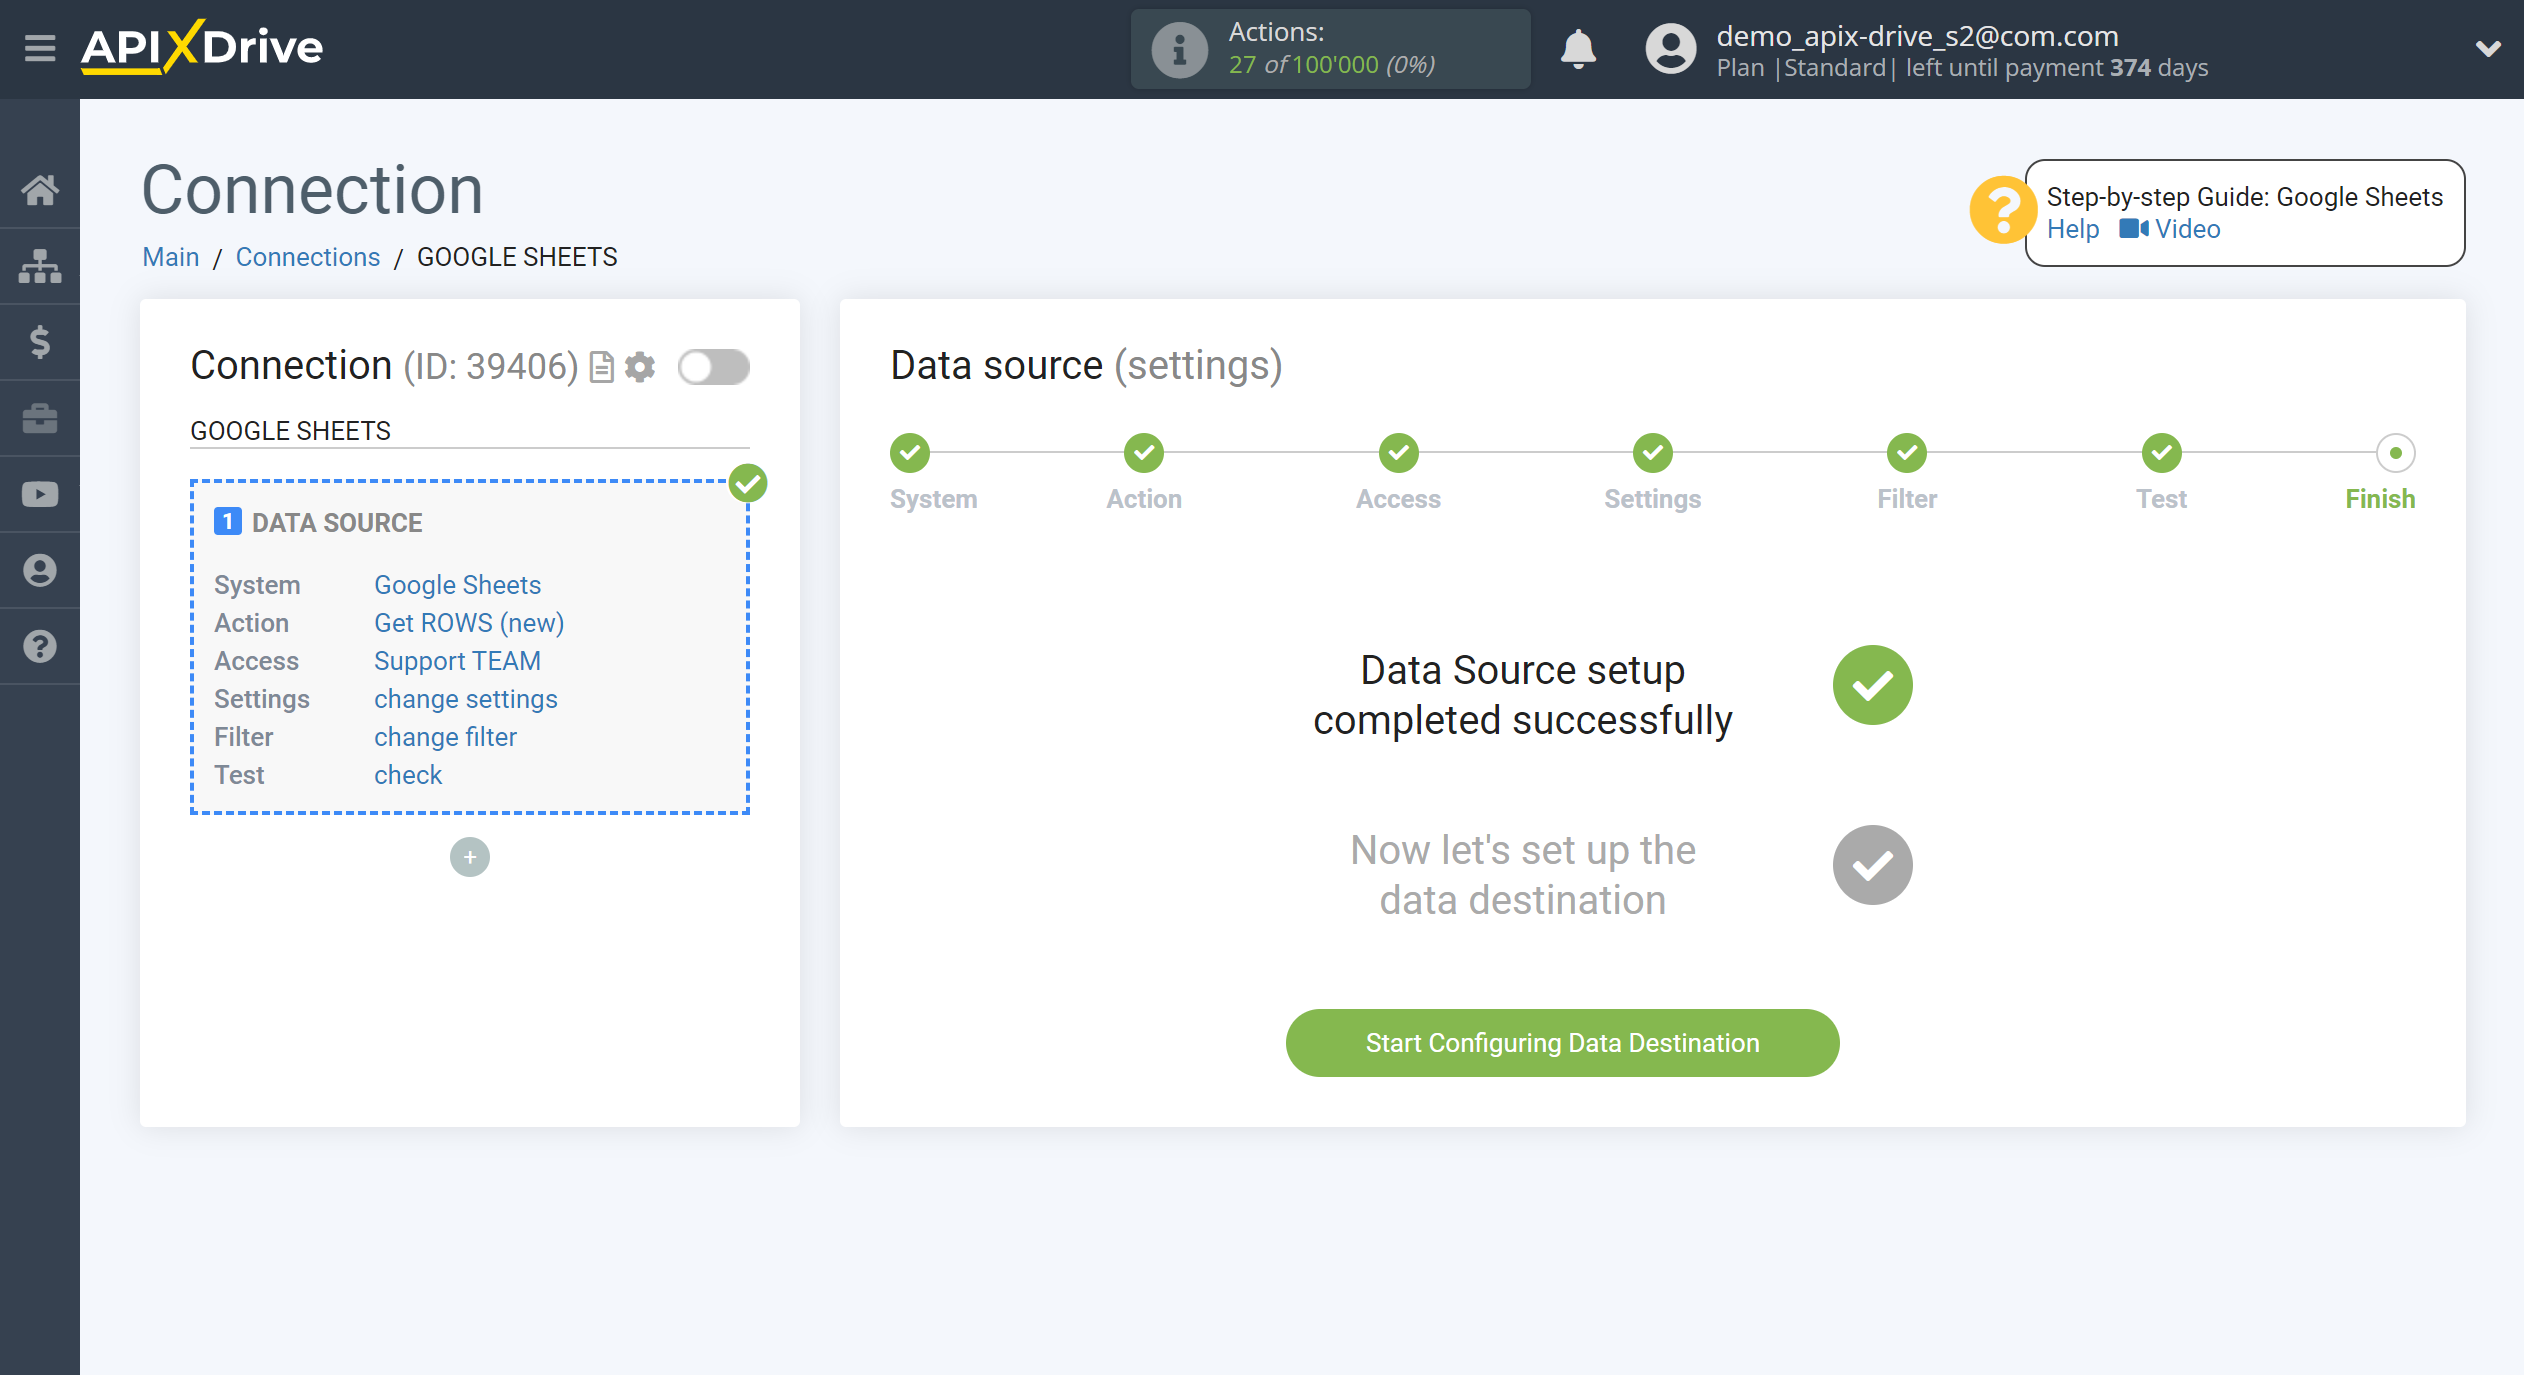This screenshot has height=1375, width=2524.
Task: Click the add new data source plus button
Action: [469, 857]
